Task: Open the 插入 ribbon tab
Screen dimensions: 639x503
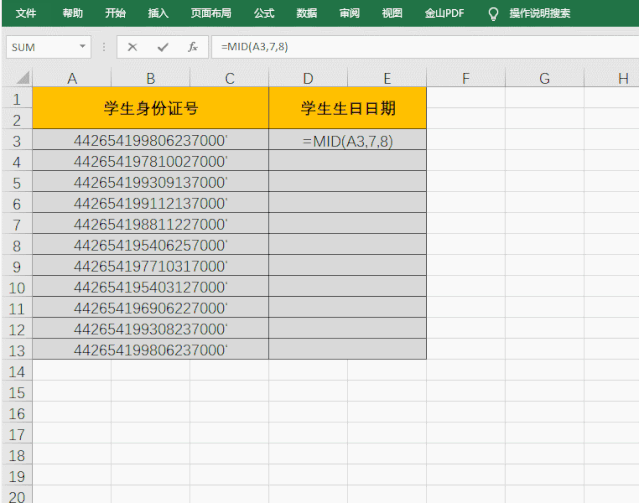Action: [158, 14]
